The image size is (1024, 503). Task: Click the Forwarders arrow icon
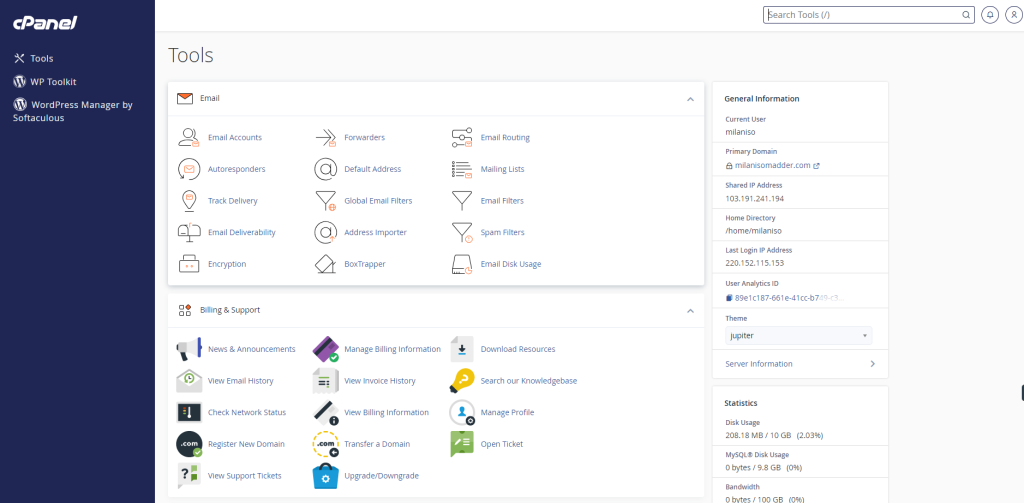[325, 138]
